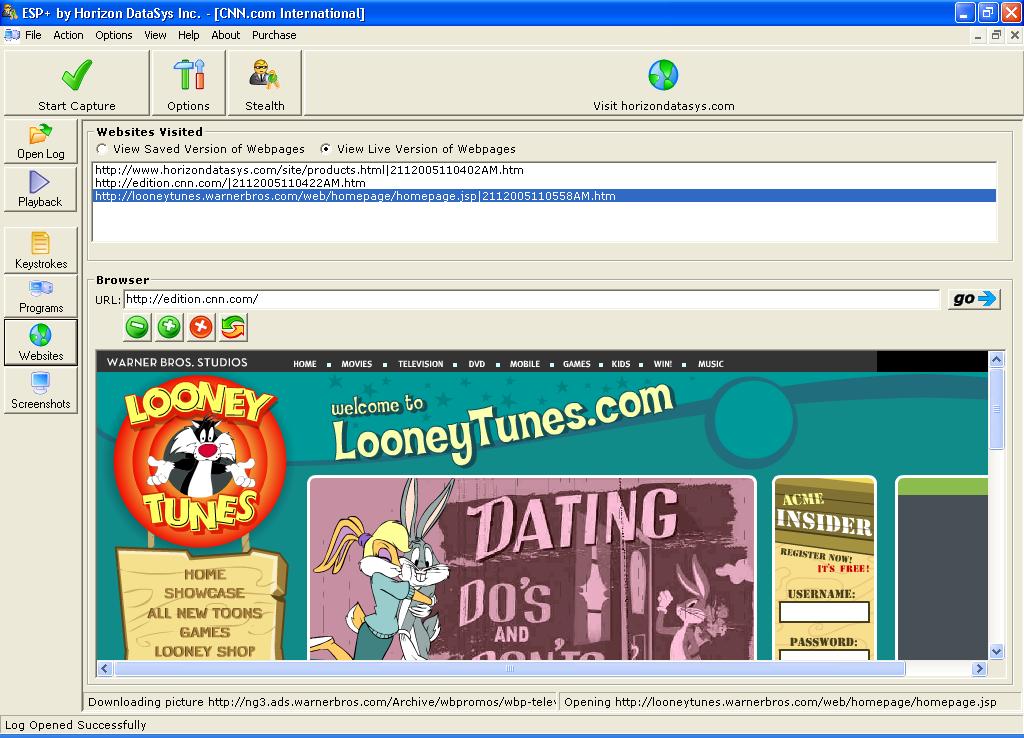Click the red X stop button
Image resolution: width=1024 pixels, height=738 pixels.
(201, 327)
